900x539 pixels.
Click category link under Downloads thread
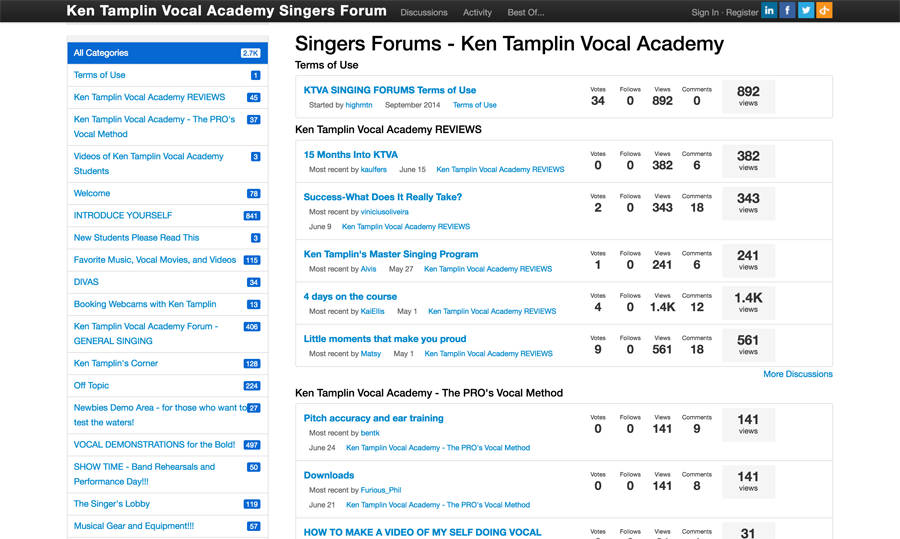tap(438, 505)
